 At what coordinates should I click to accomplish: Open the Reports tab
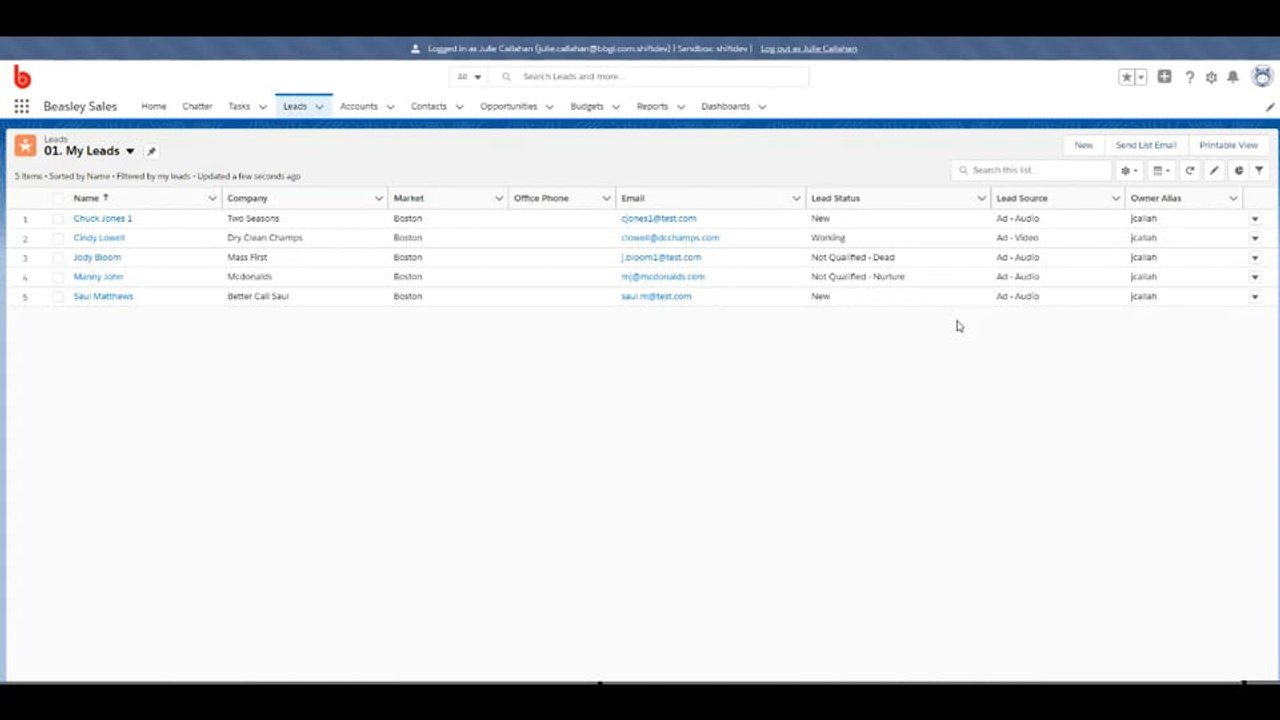tap(652, 106)
